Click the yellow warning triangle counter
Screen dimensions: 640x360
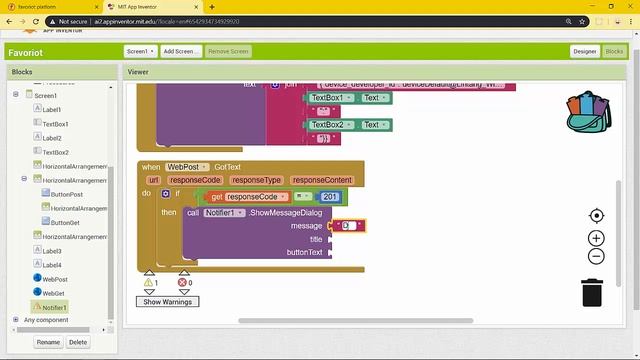(x=148, y=282)
